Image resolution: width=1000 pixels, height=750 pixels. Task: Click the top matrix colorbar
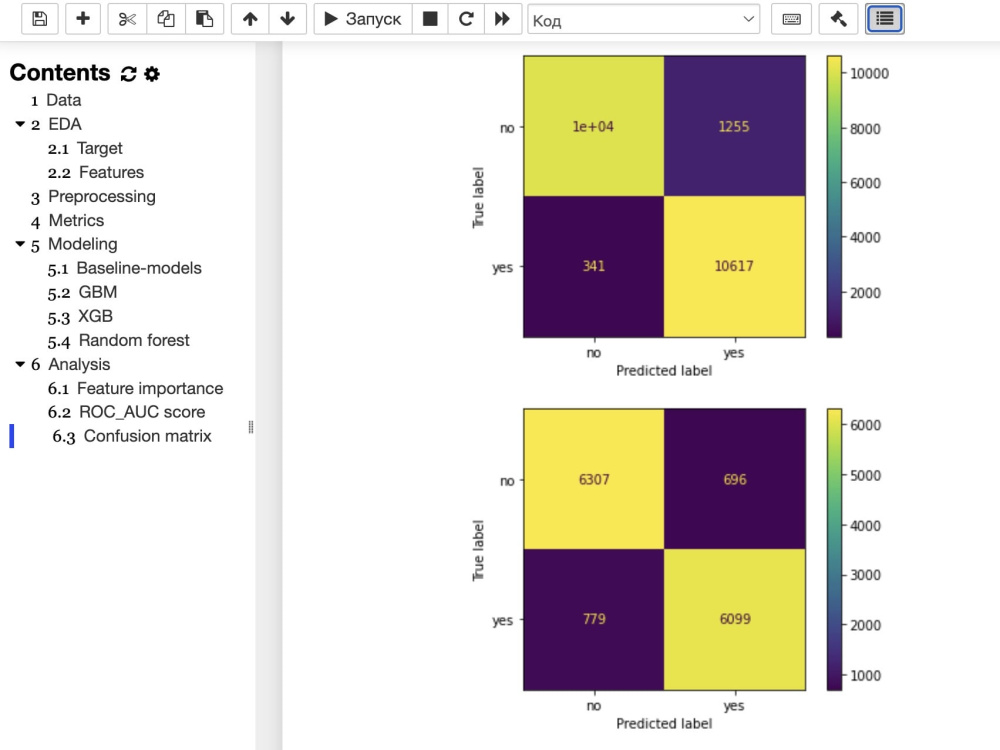point(834,196)
